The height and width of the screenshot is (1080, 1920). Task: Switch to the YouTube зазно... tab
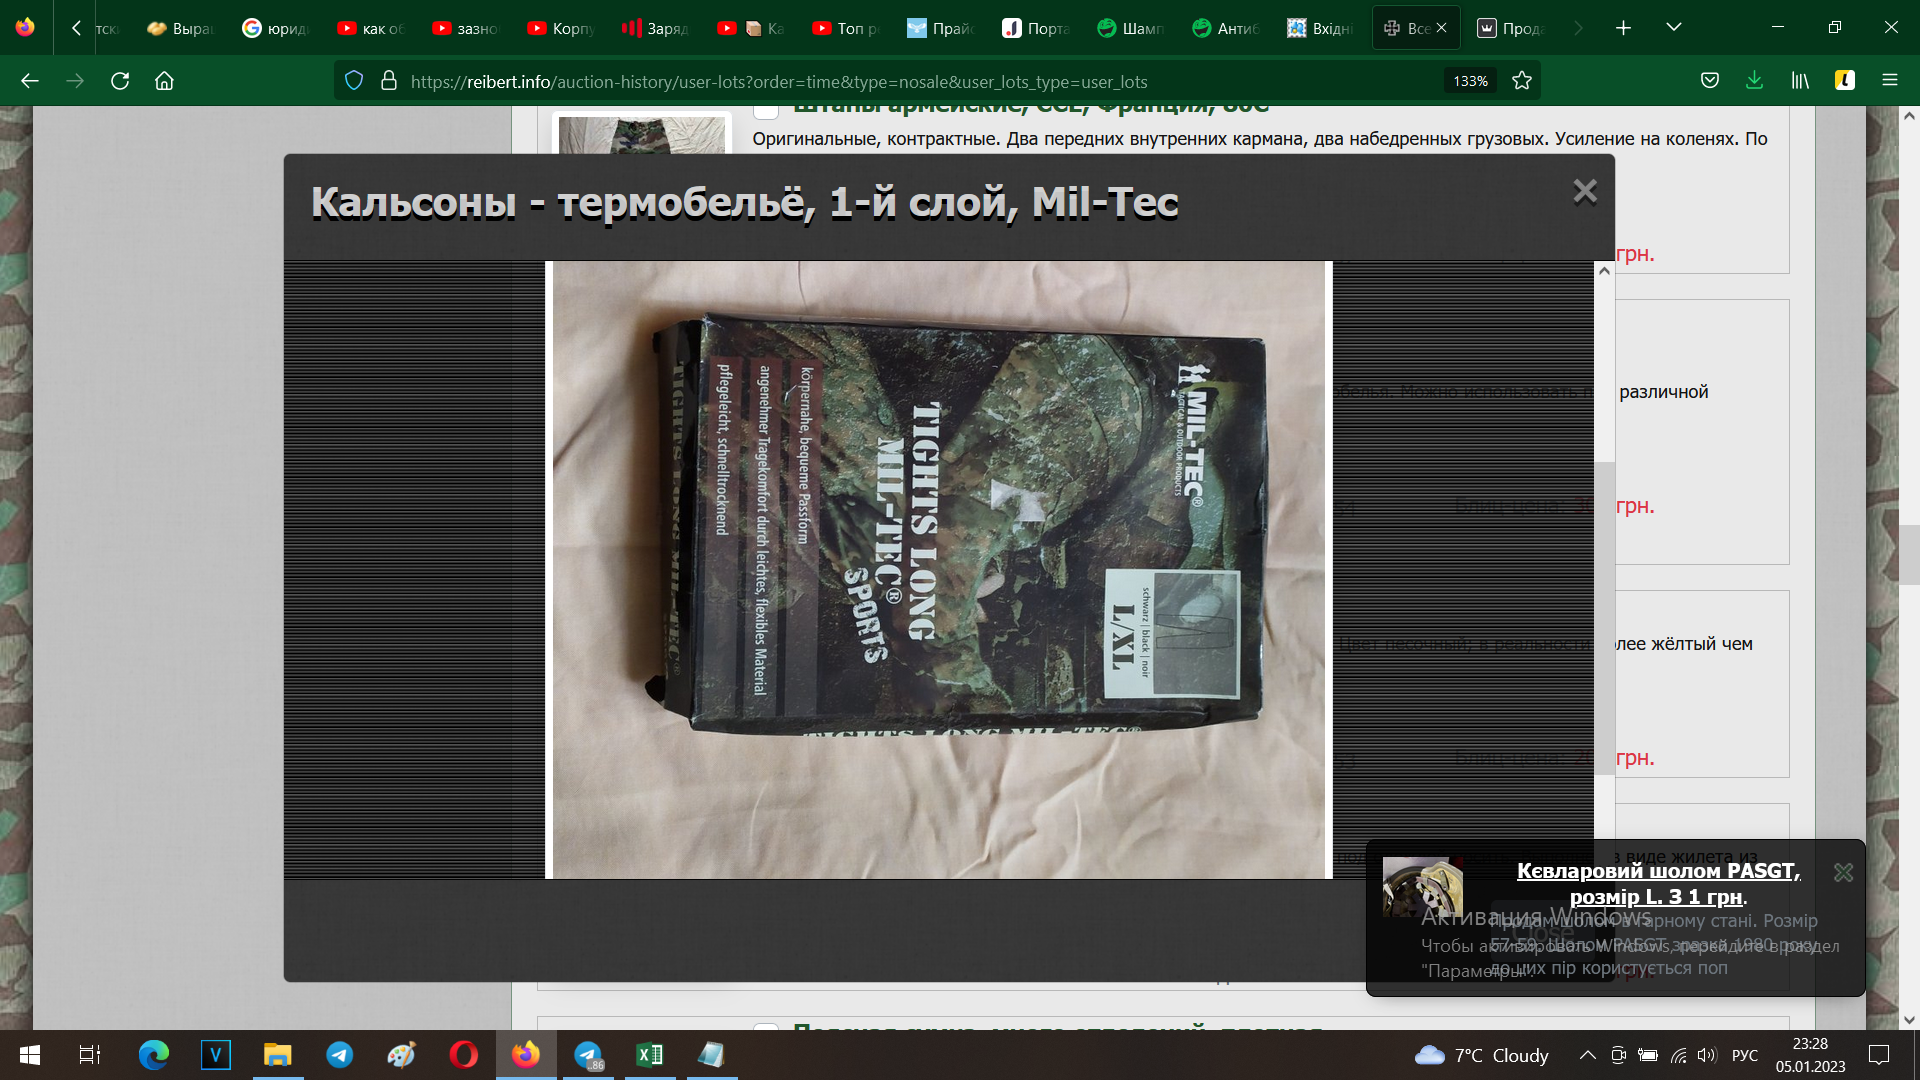coord(466,28)
